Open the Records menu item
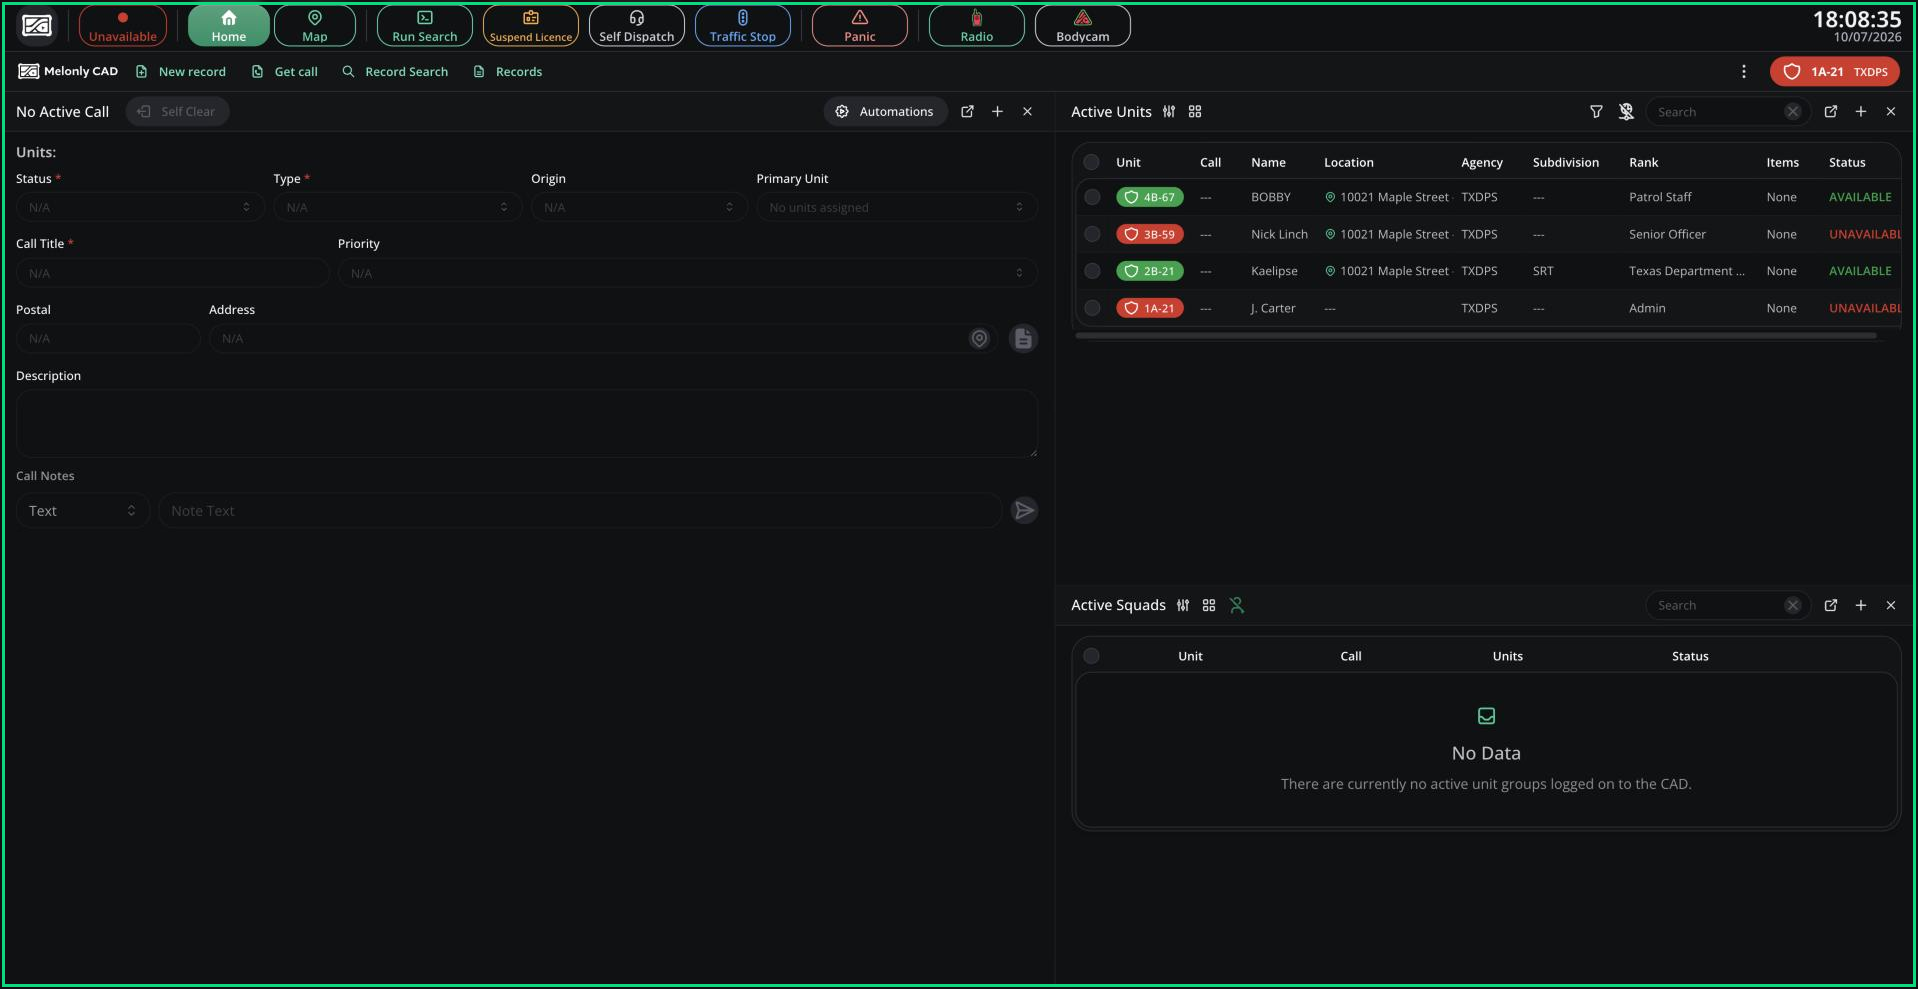The width and height of the screenshot is (1918, 989). point(508,72)
